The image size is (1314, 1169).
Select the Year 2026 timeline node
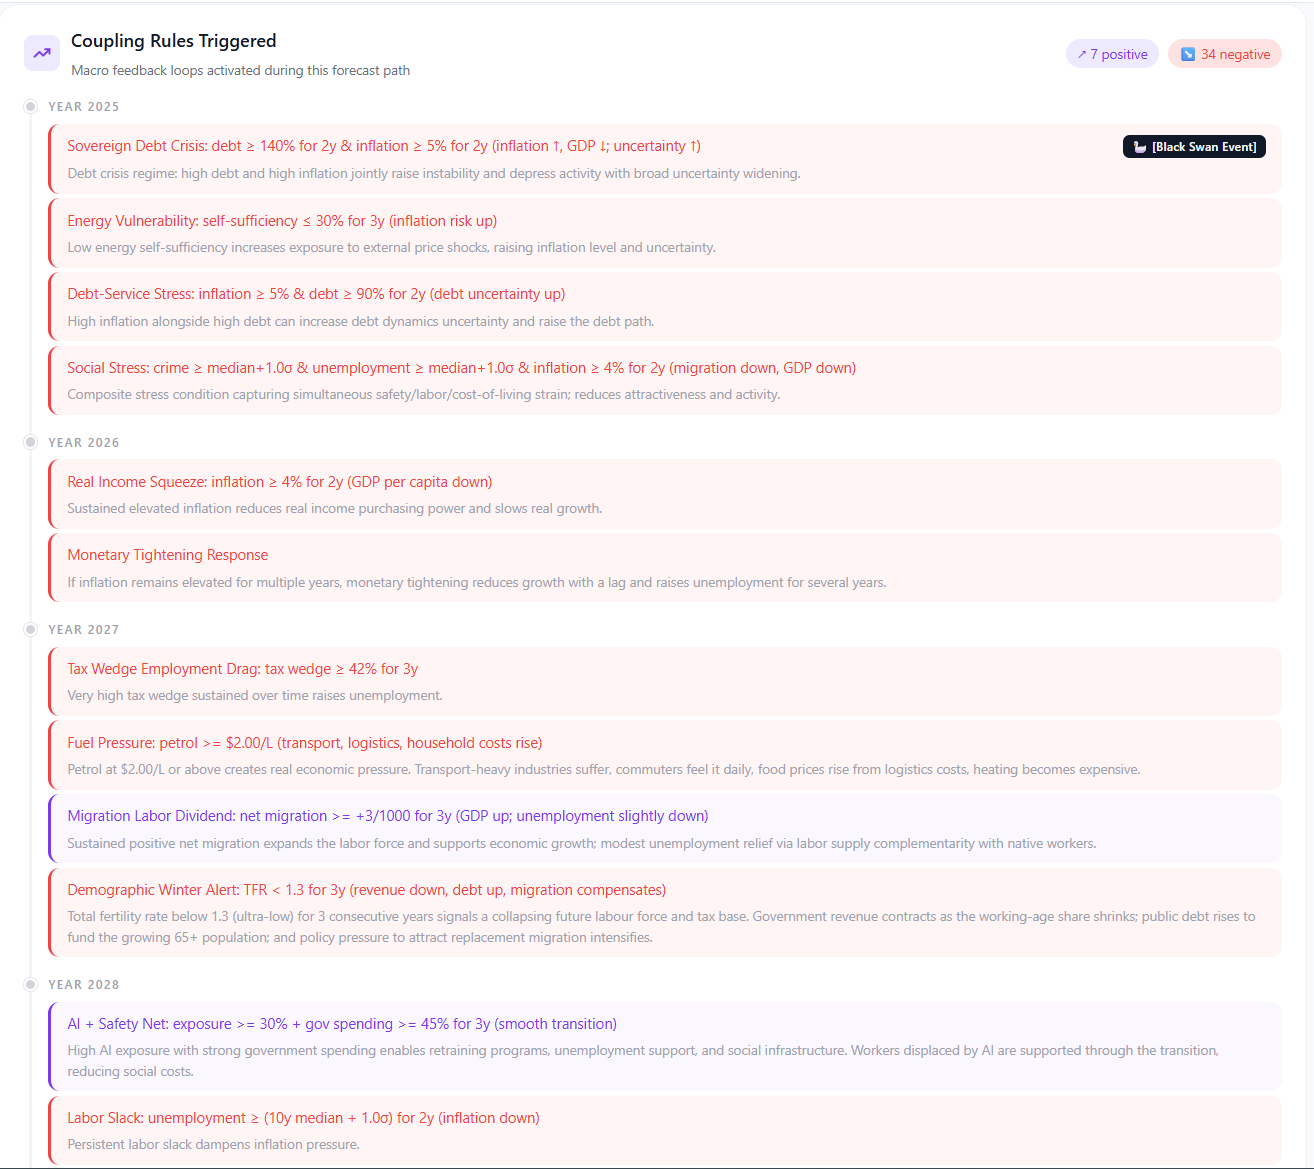30,442
